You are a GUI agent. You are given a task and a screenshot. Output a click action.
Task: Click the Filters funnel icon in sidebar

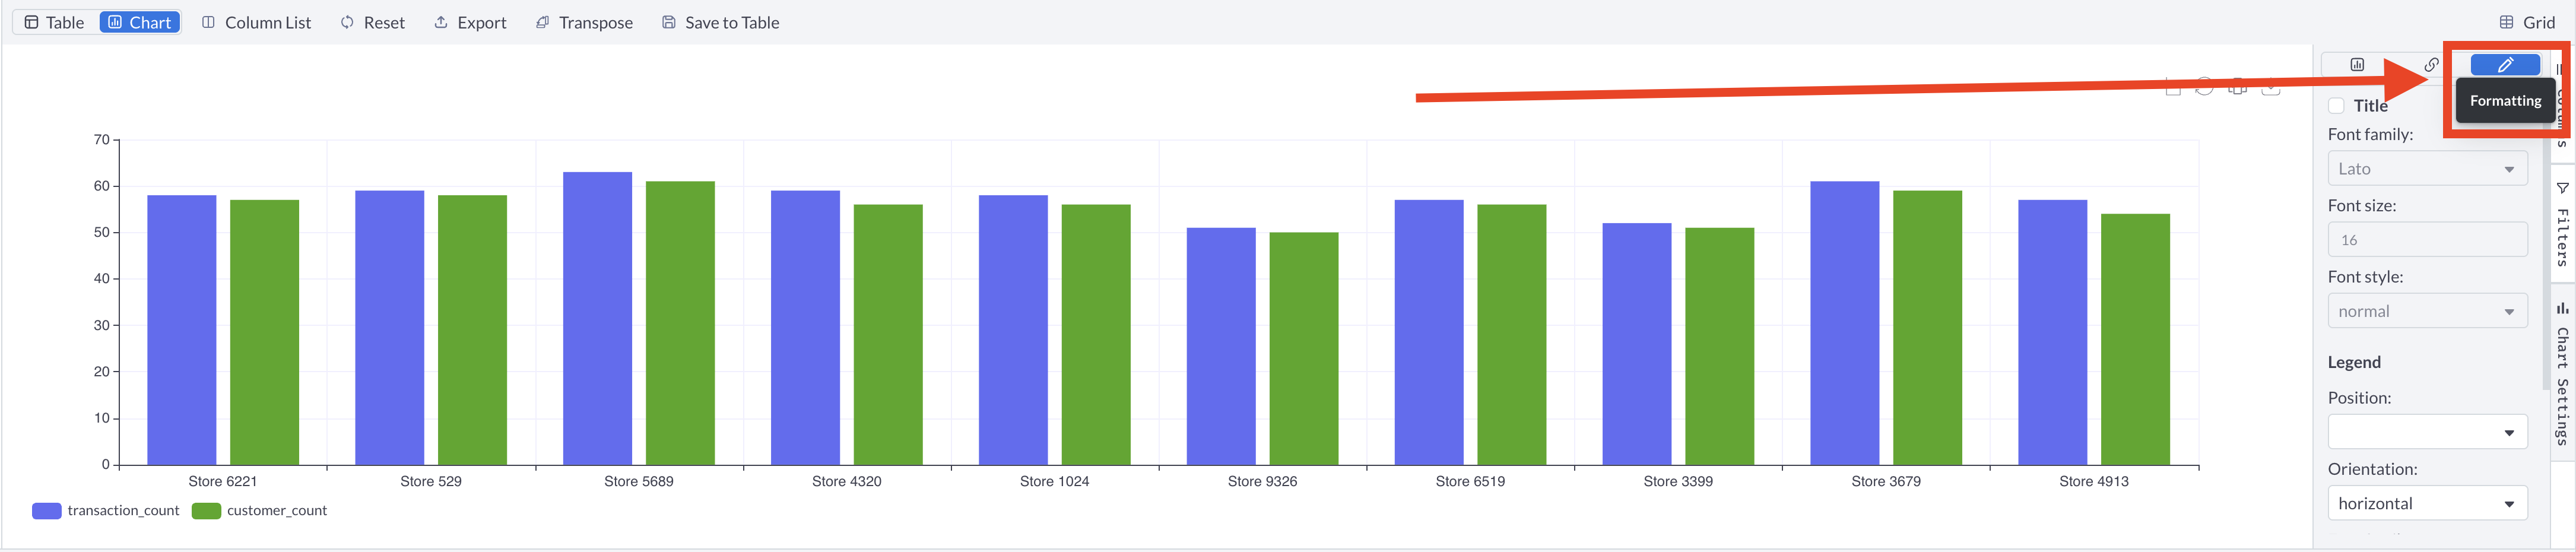click(x=2562, y=188)
